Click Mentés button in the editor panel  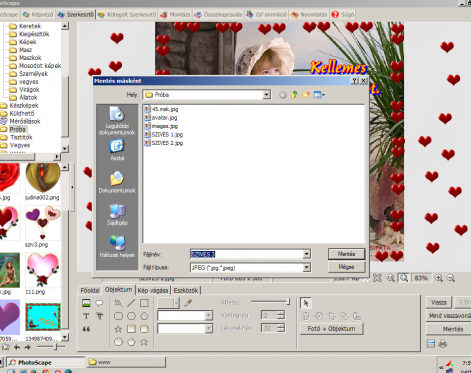[449, 329]
